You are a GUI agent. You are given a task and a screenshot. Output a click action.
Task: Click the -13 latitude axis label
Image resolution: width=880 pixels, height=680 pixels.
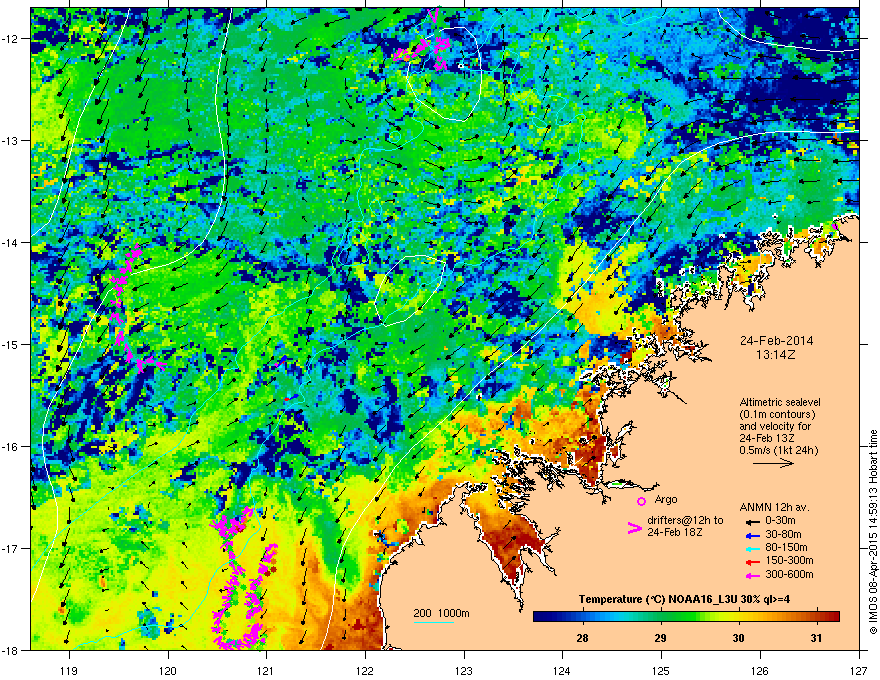[12, 140]
